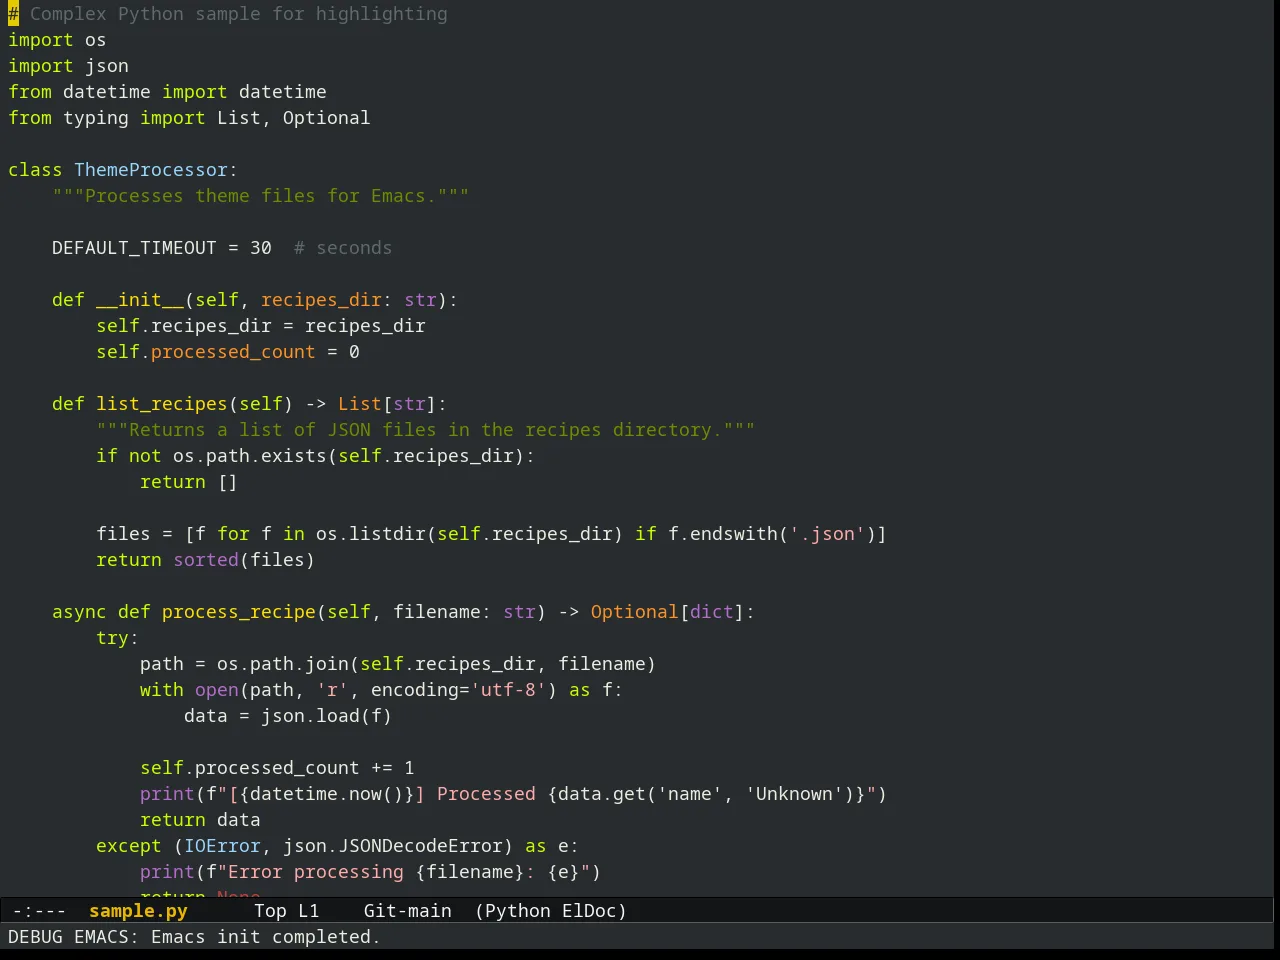1280x960 pixels.
Task: Place cursor on 'import json' line
Action: [x=68, y=66]
